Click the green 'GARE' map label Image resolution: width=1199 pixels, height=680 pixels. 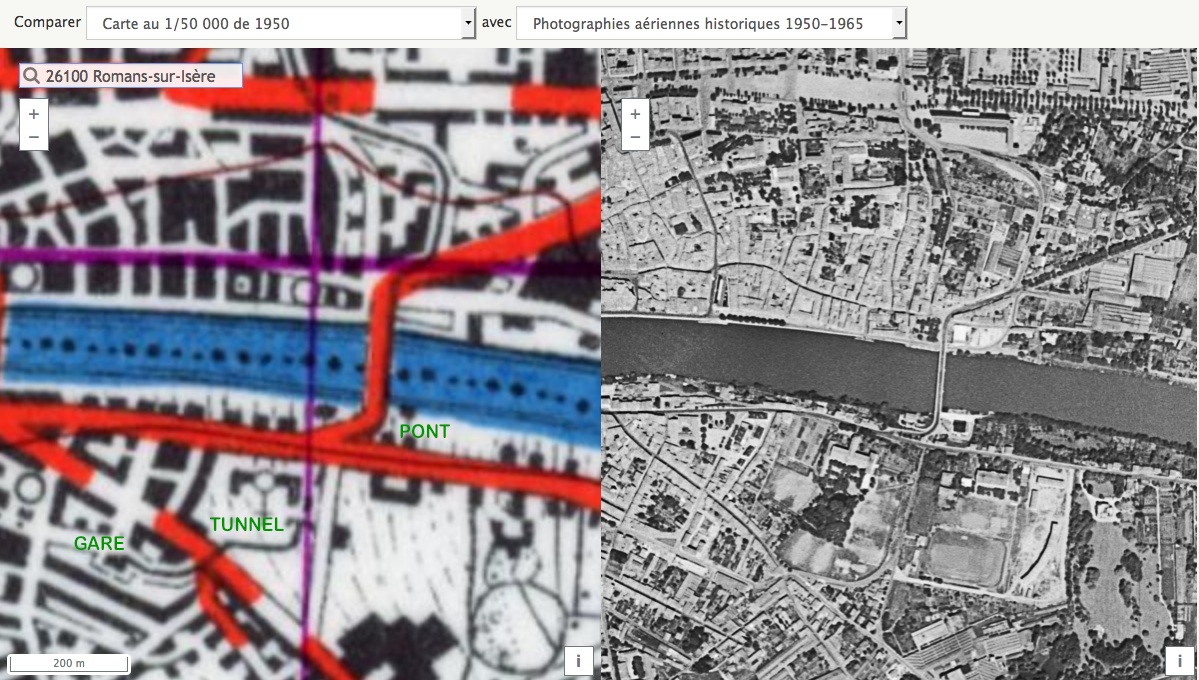[x=99, y=543]
